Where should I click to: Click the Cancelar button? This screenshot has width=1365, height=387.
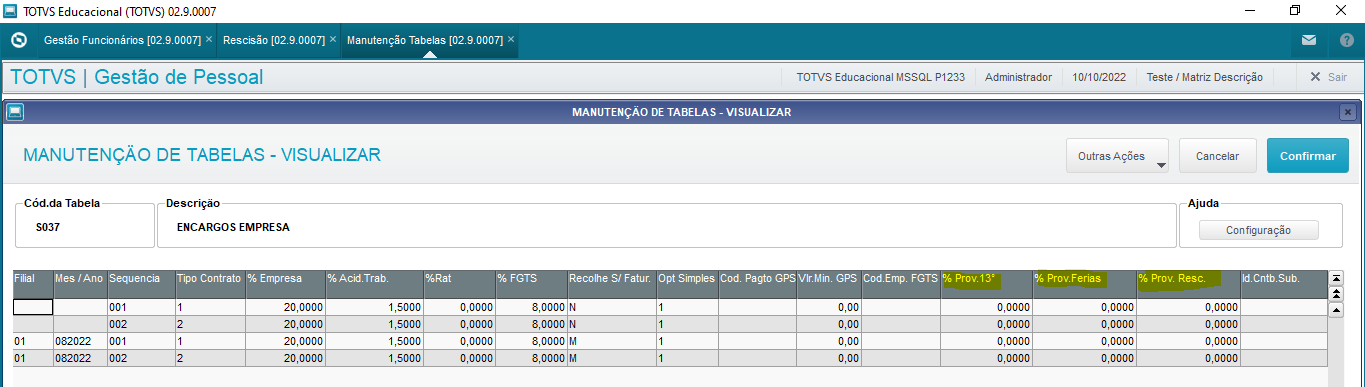point(1217,156)
